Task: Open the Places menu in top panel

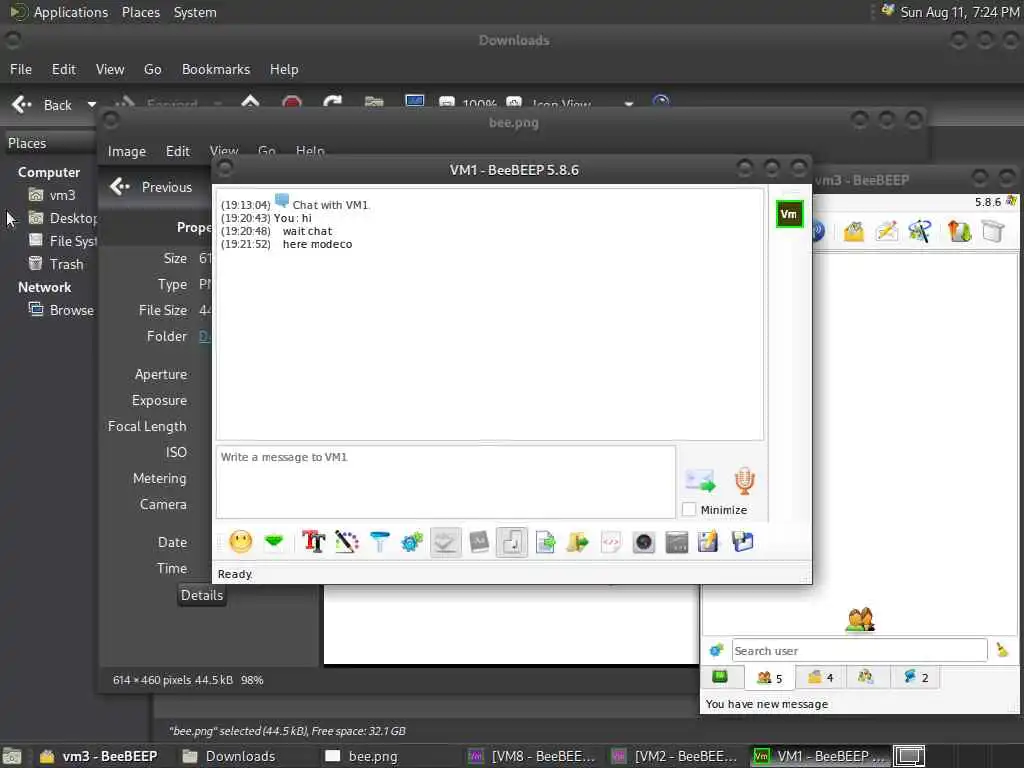Action: pyautogui.click(x=140, y=12)
